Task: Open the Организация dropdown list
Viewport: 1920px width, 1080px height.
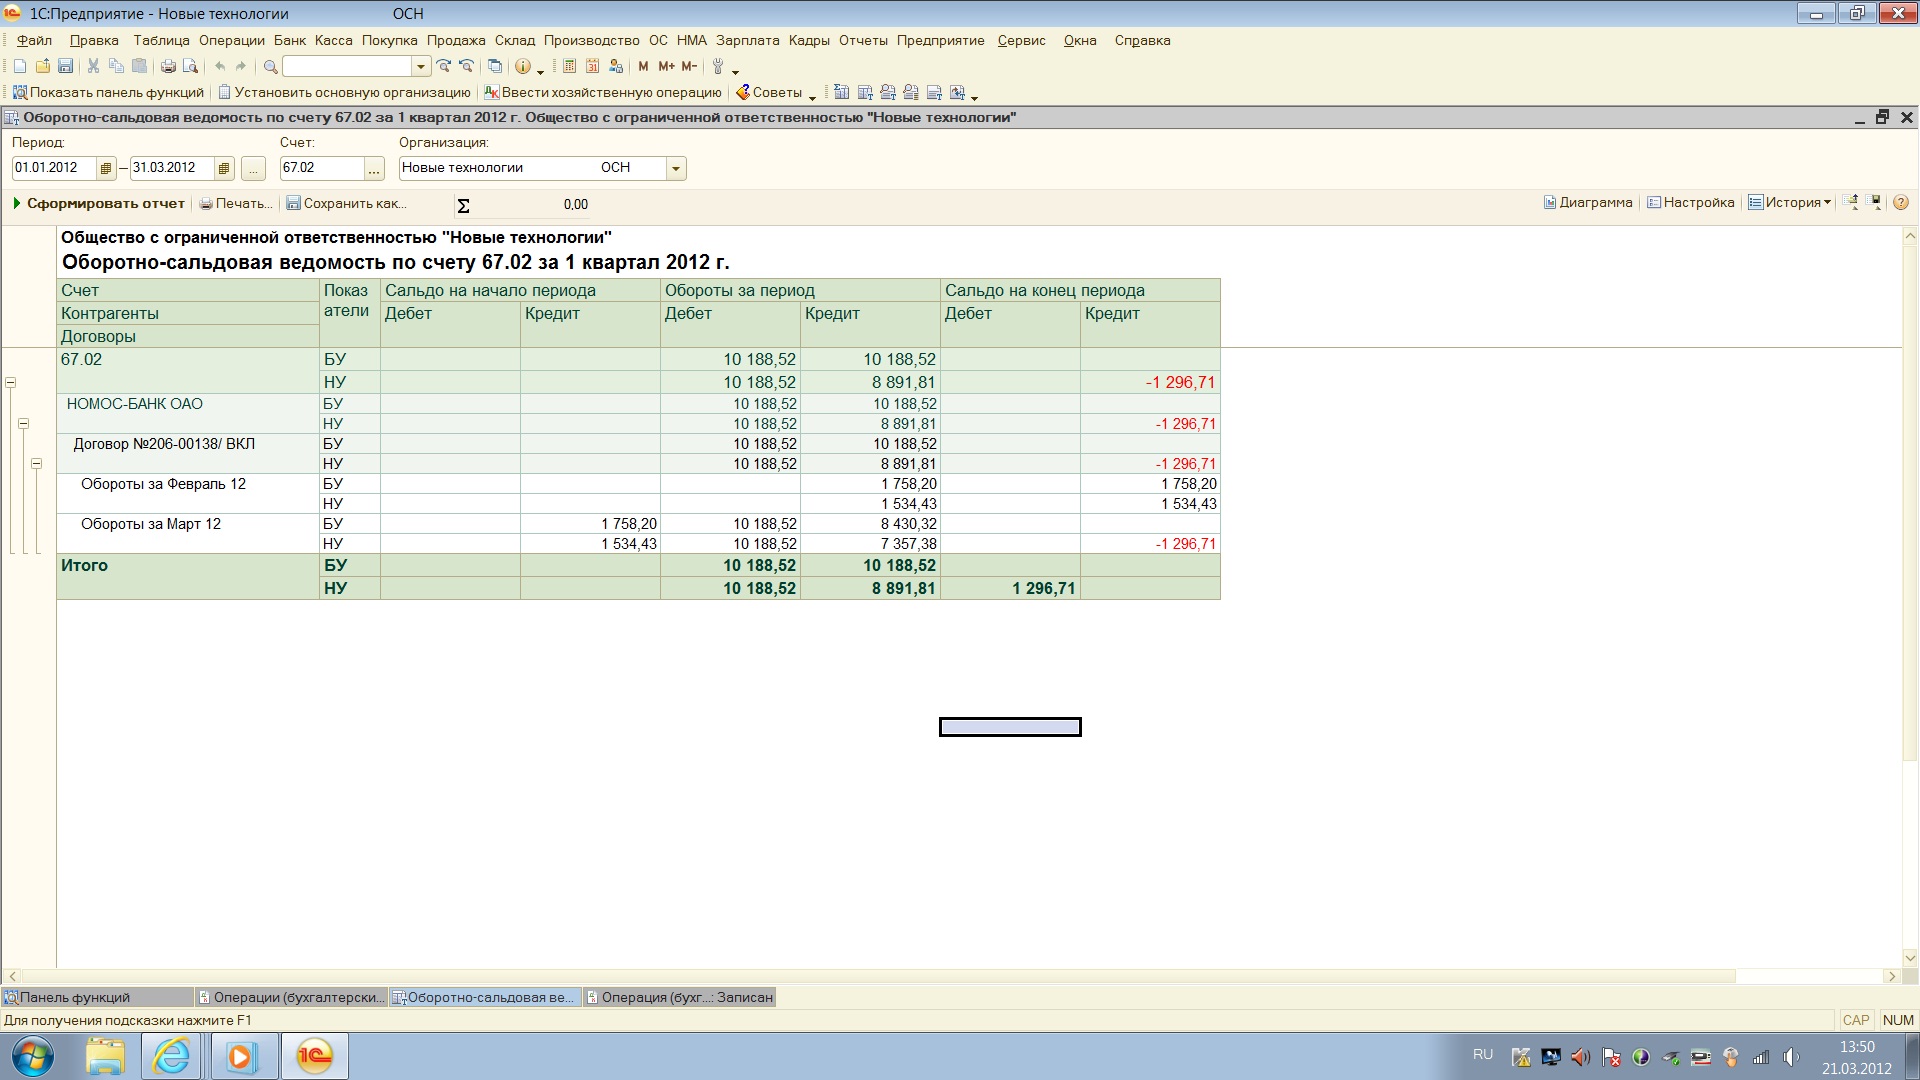Action: click(676, 168)
